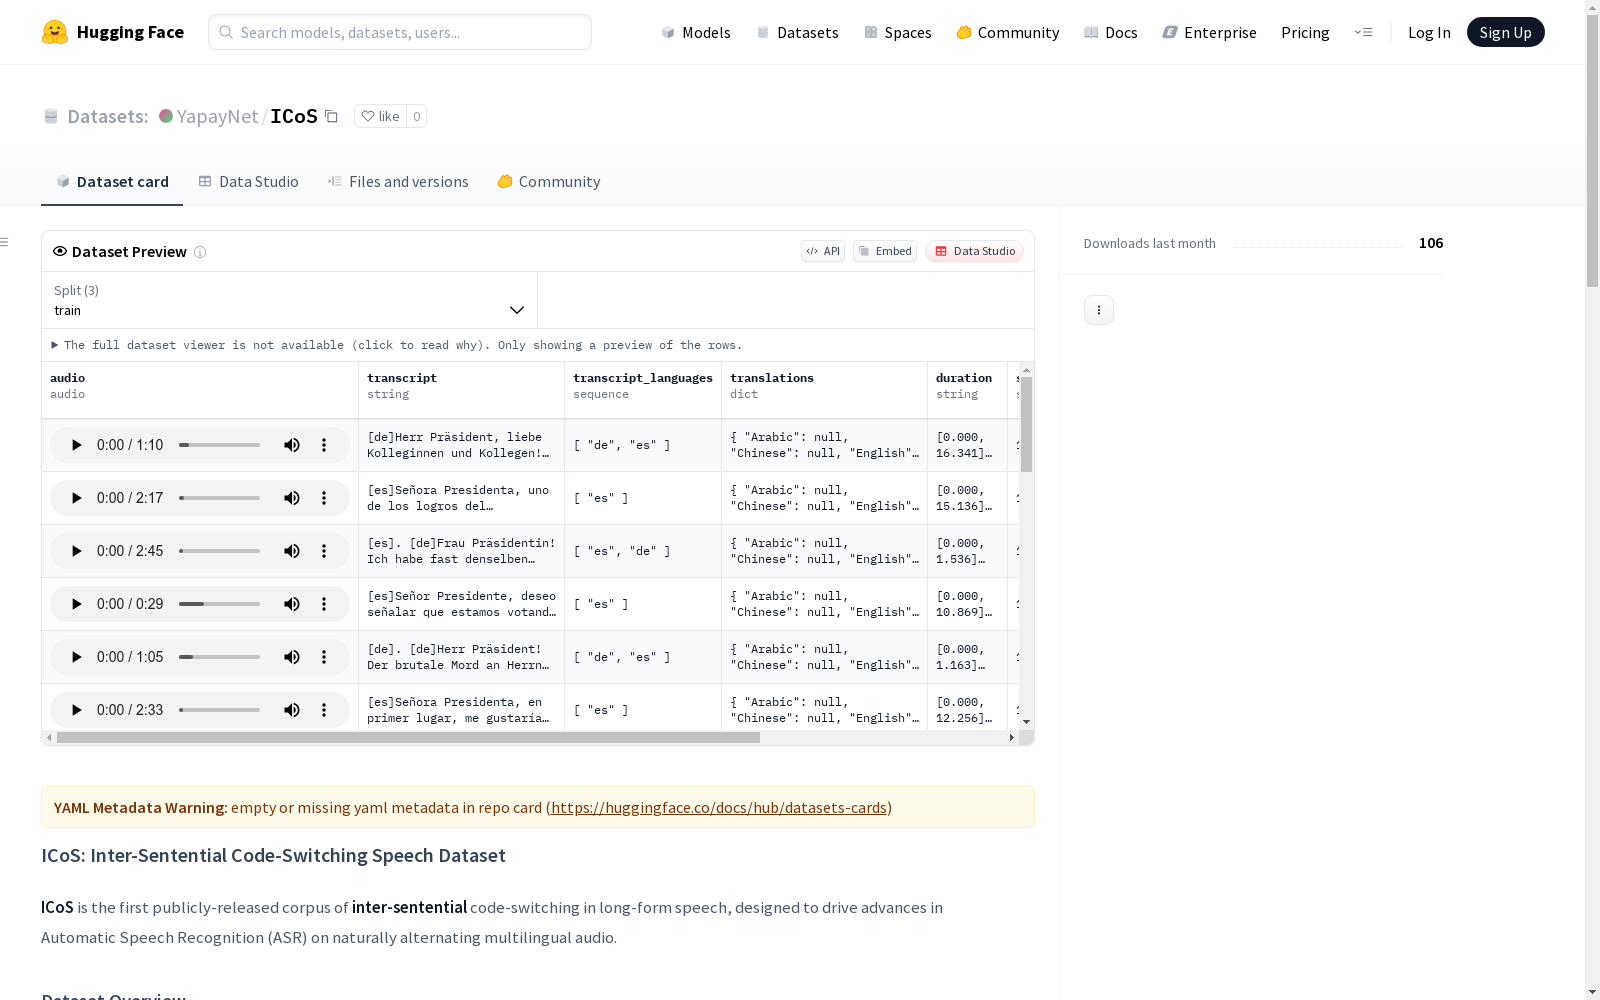The height and width of the screenshot is (1000, 1600).
Task: Click the Sign Up button
Action: [1505, 32]
